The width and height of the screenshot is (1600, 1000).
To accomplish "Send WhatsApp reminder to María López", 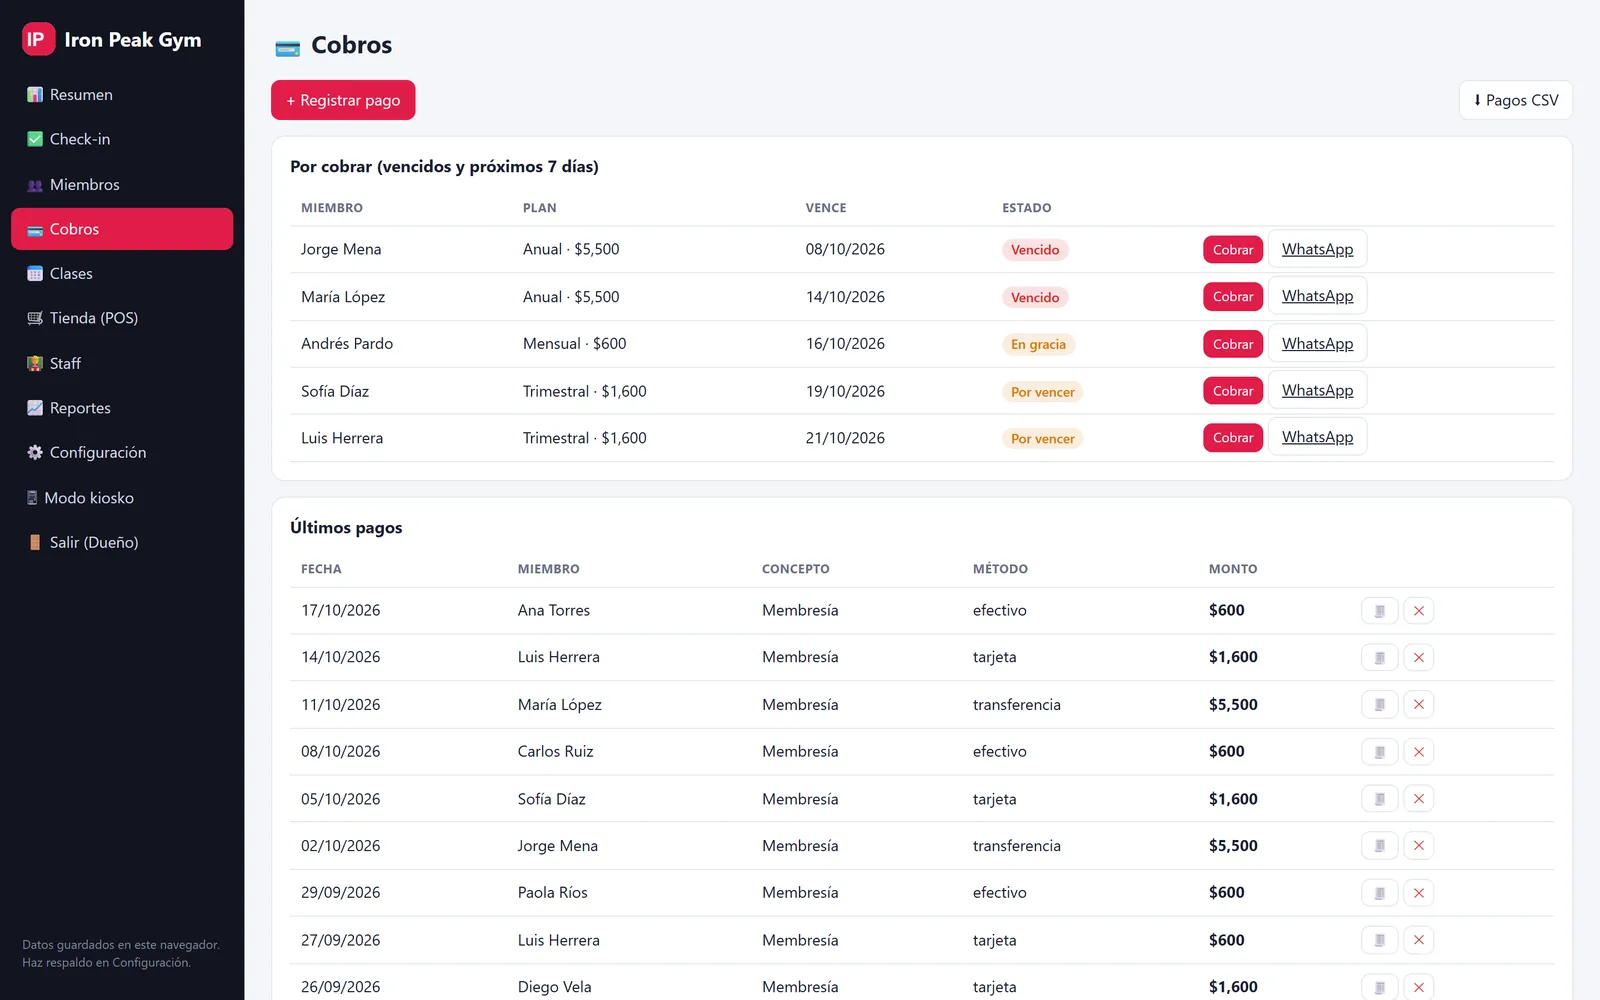I will pos(1317,296).
